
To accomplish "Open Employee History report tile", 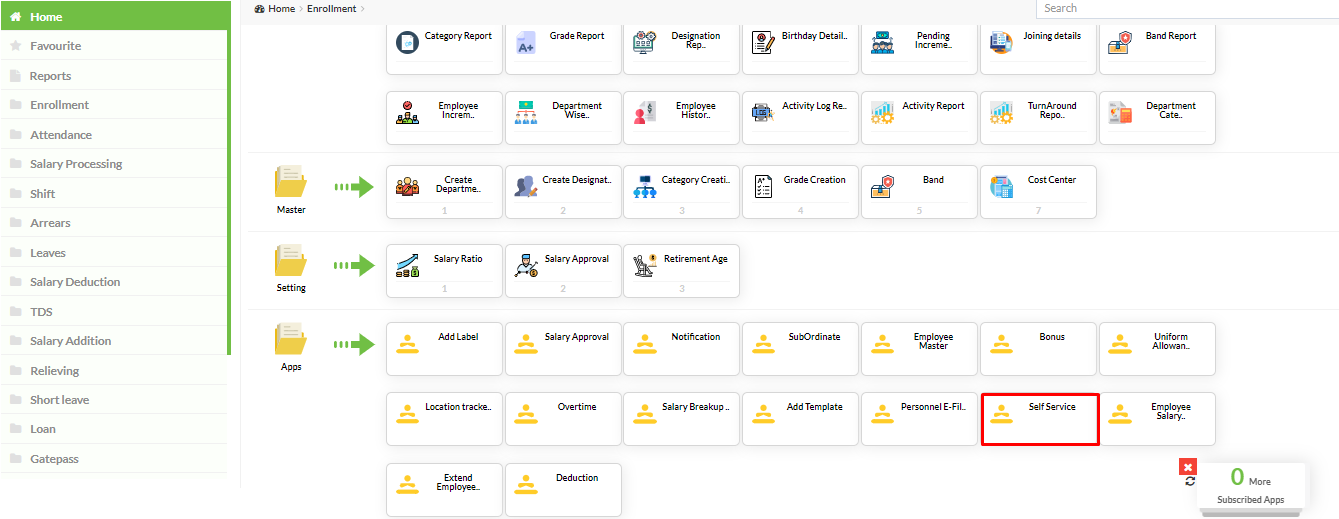I will click(x=682, y=117).
